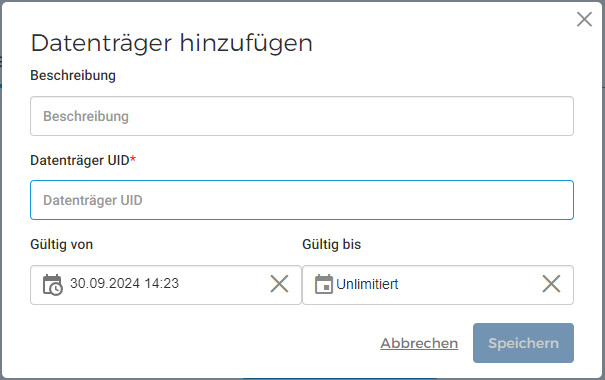
Task: Select the Unlimitiert value text
Action: [x=367, y=284]
